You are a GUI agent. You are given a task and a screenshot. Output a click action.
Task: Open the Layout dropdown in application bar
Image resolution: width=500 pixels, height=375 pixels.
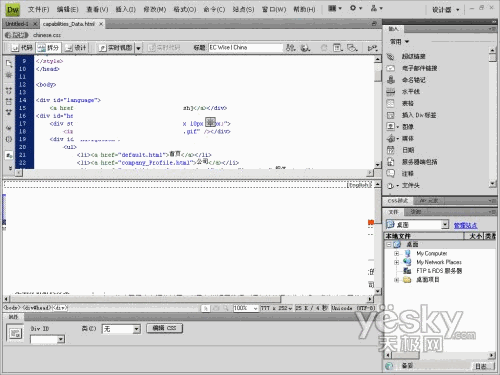(x=335, y=8)
